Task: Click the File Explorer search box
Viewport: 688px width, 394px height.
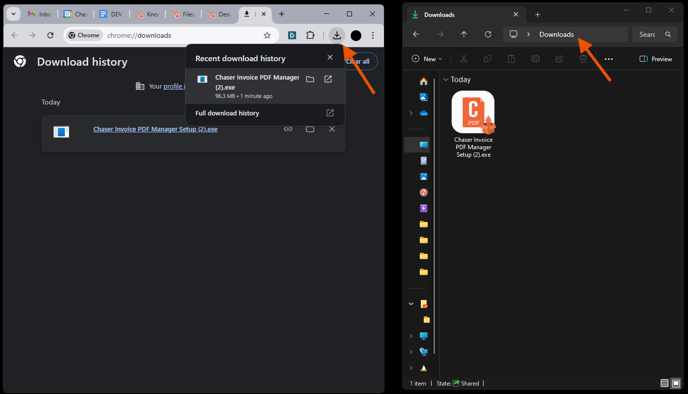Action: (654, 34)
